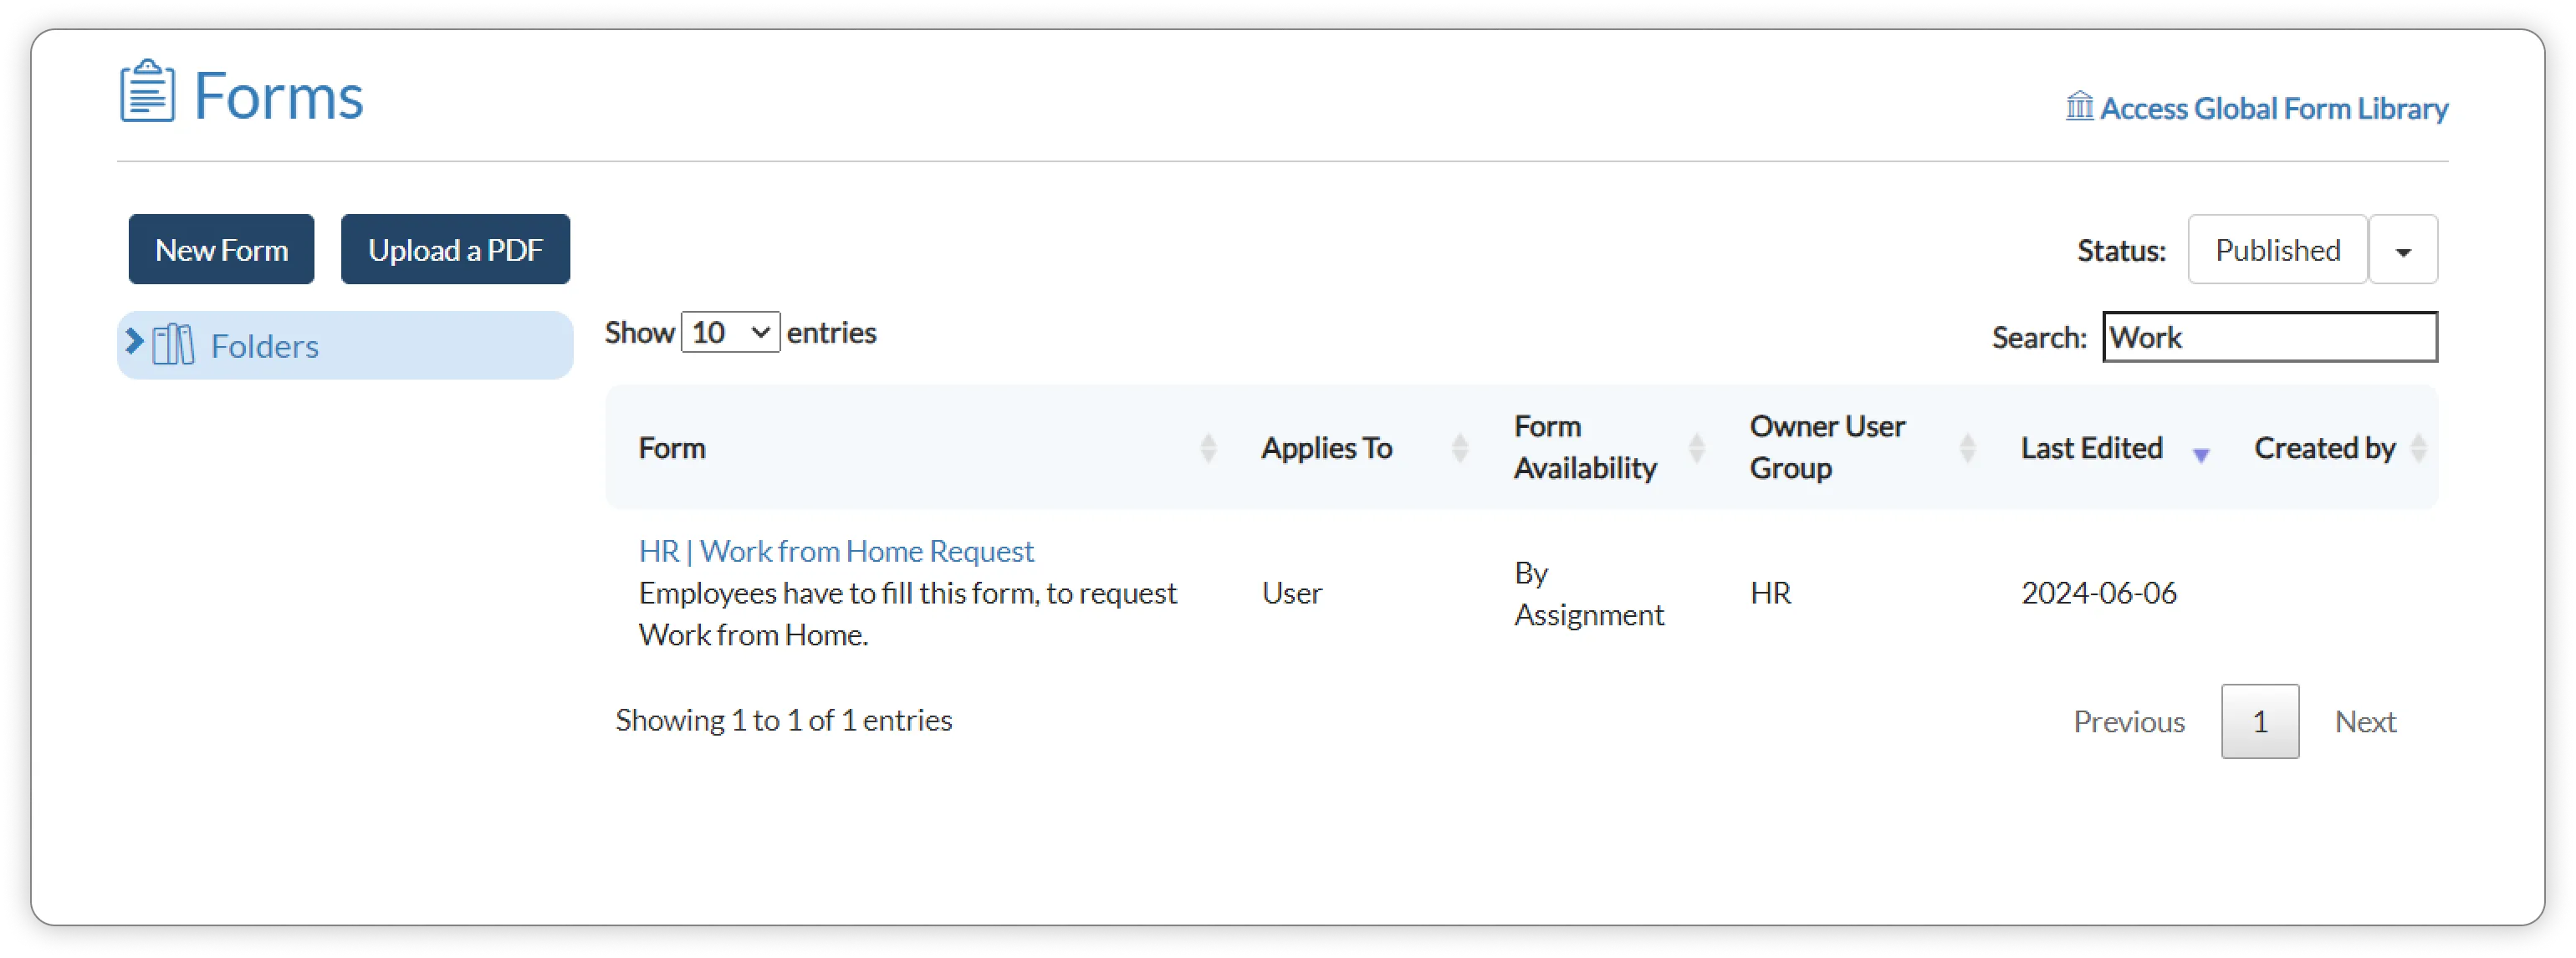The width and height of the screenshot is (2576, 958).
Task: Sort by Applies To column arrows
Action: [x=1459, y=448]
